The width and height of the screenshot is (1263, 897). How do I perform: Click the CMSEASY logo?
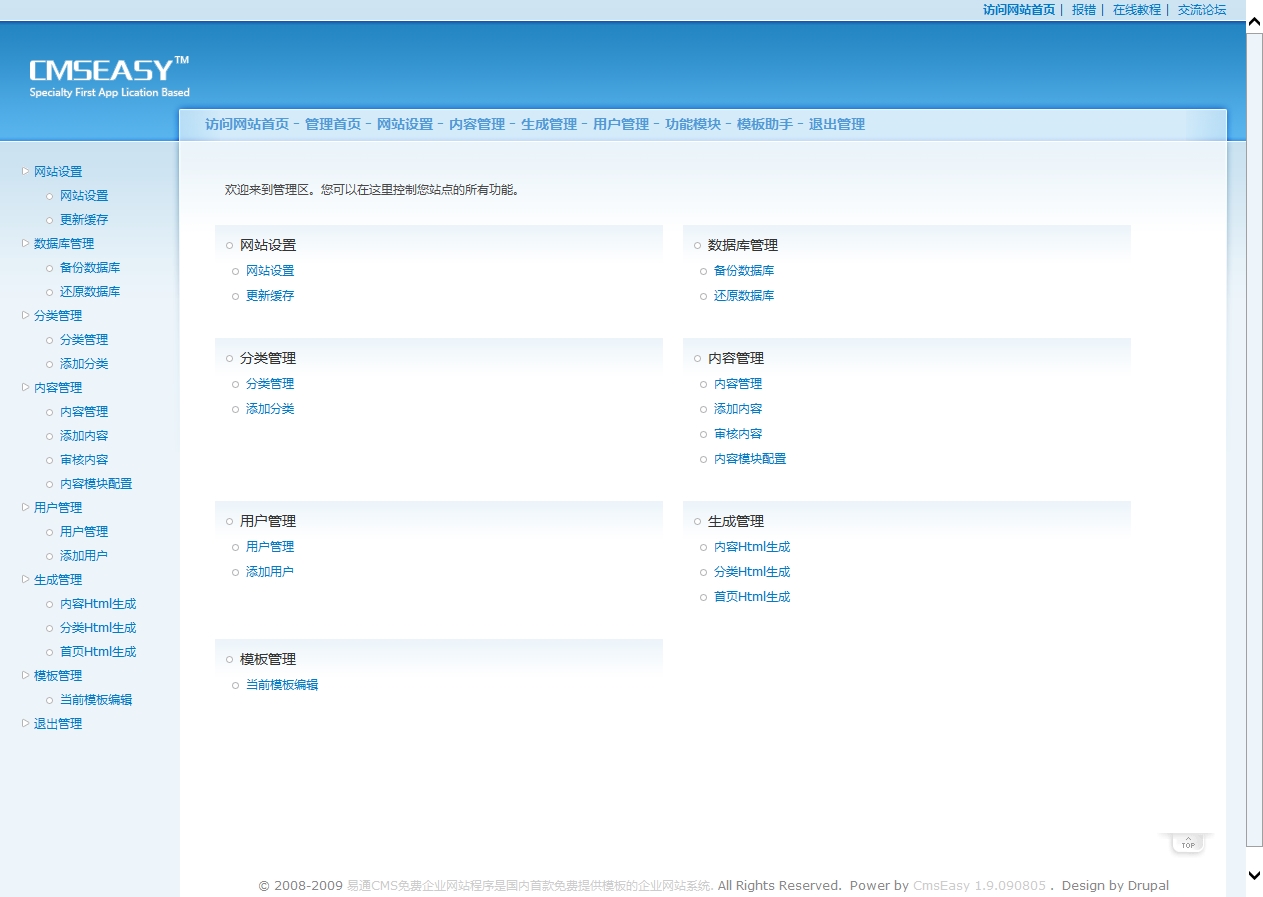point(109,76)
